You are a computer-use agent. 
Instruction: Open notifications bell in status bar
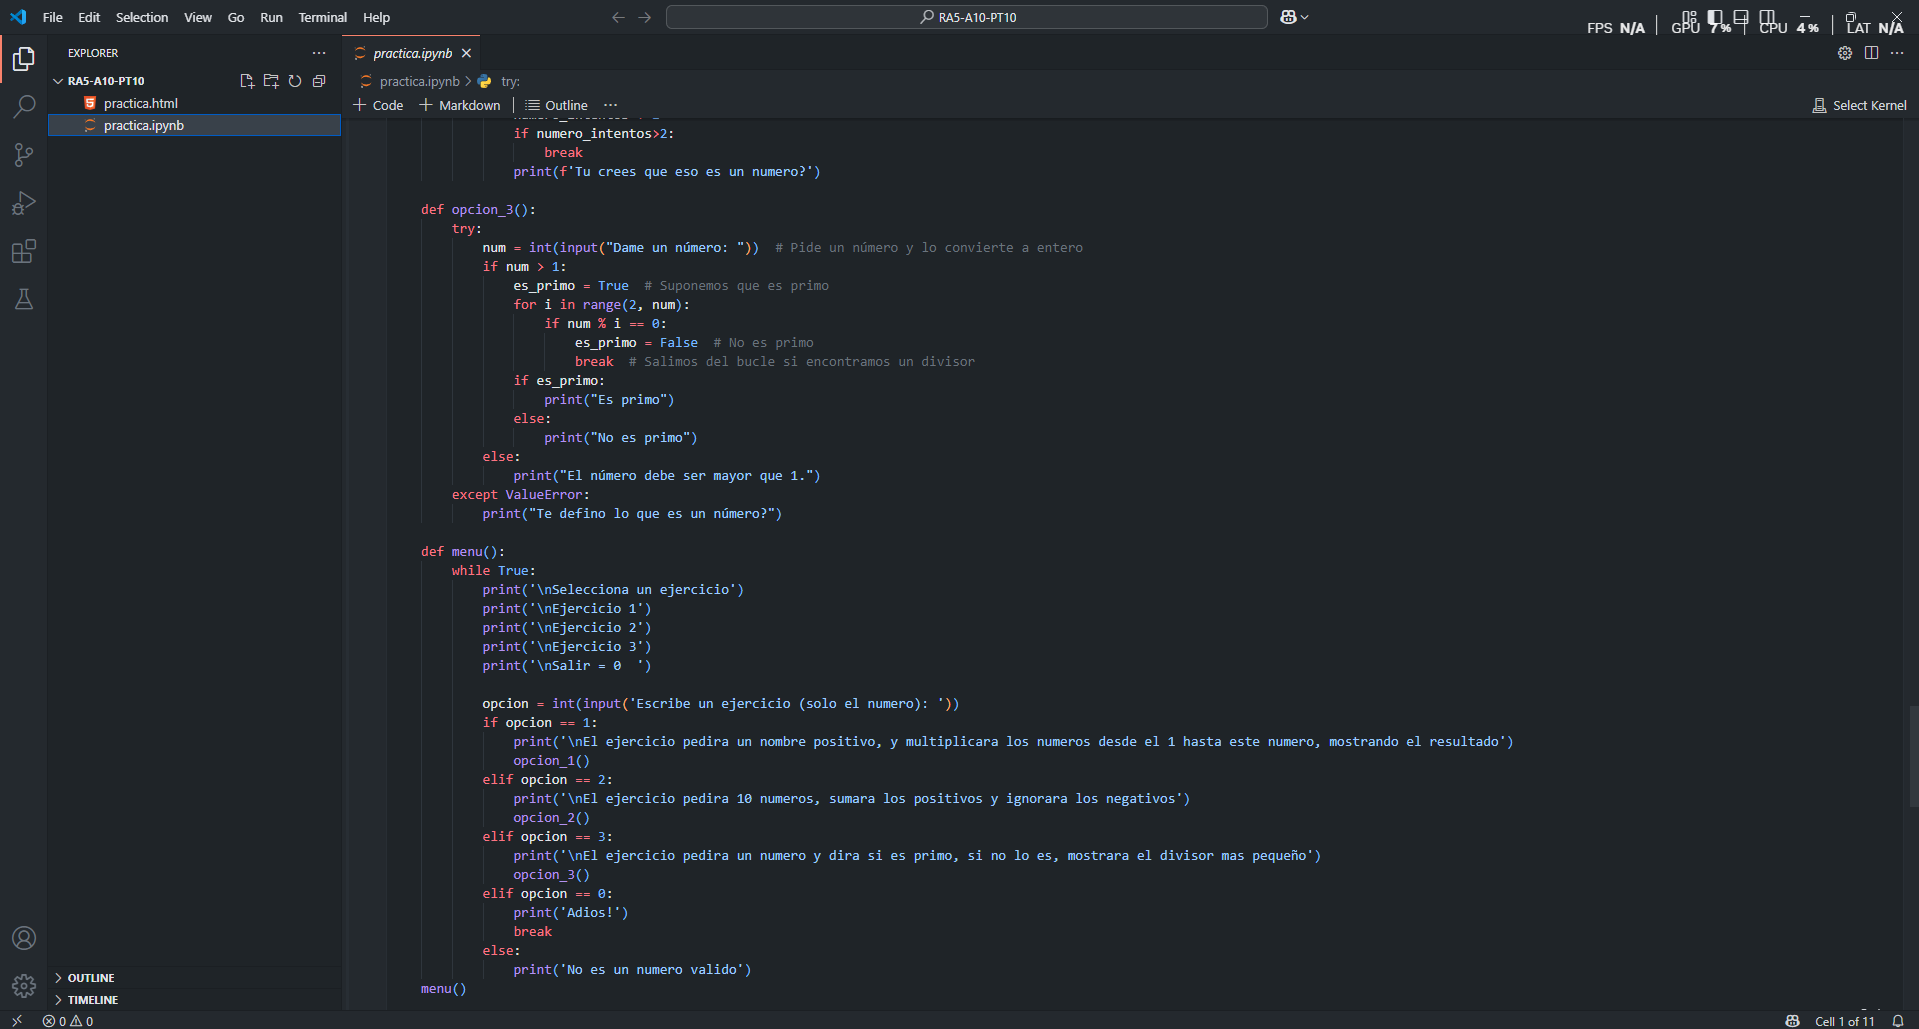(x=1898, y=1021)
